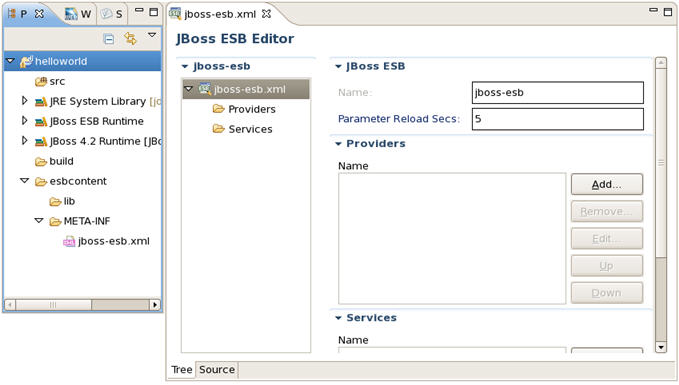Collapse the JBoss ESB section
The width and height of the screenshot is (679, 385).
[x=338, y=67]
